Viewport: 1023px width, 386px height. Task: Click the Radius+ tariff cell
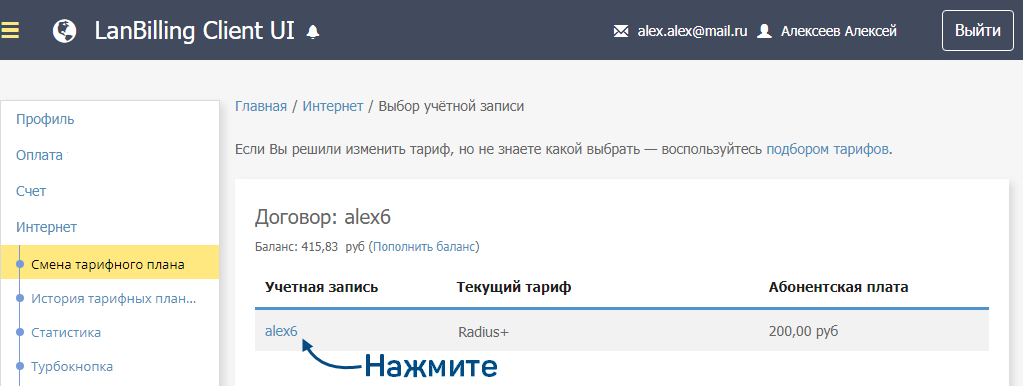tap(483, 332)
